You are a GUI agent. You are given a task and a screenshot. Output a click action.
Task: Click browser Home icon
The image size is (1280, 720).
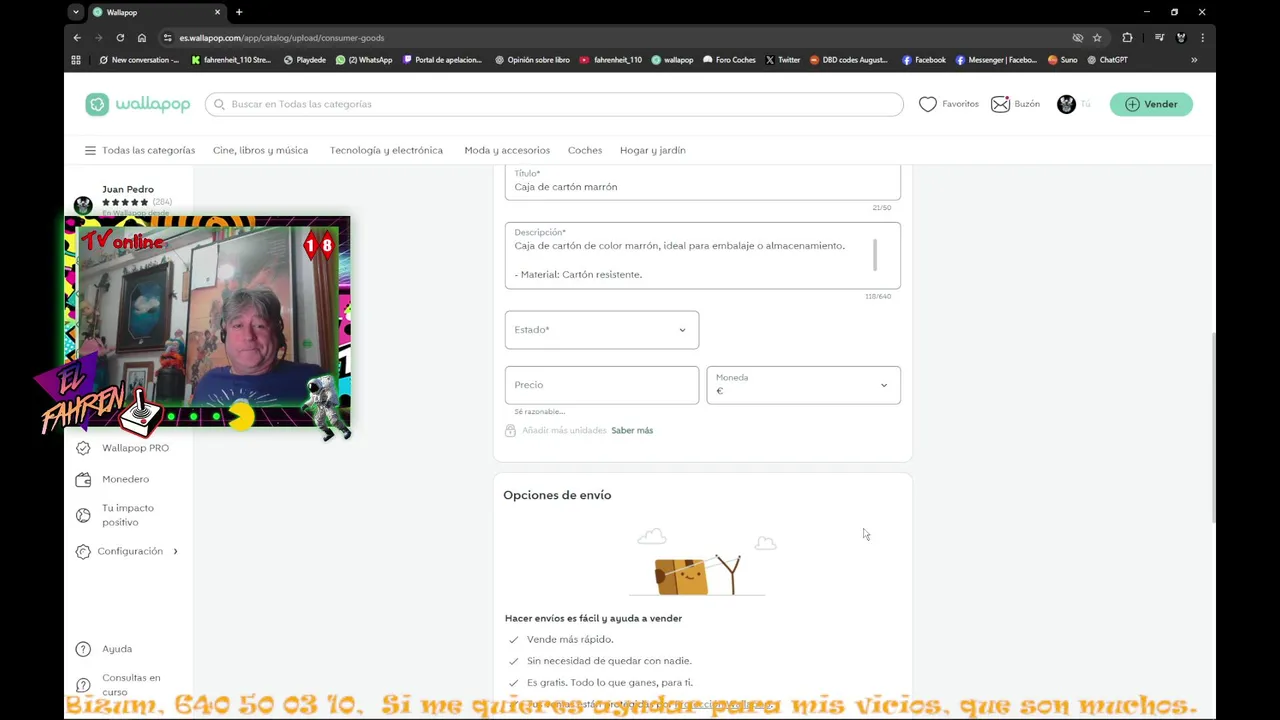pyautogui.click(x=142, y=38)
